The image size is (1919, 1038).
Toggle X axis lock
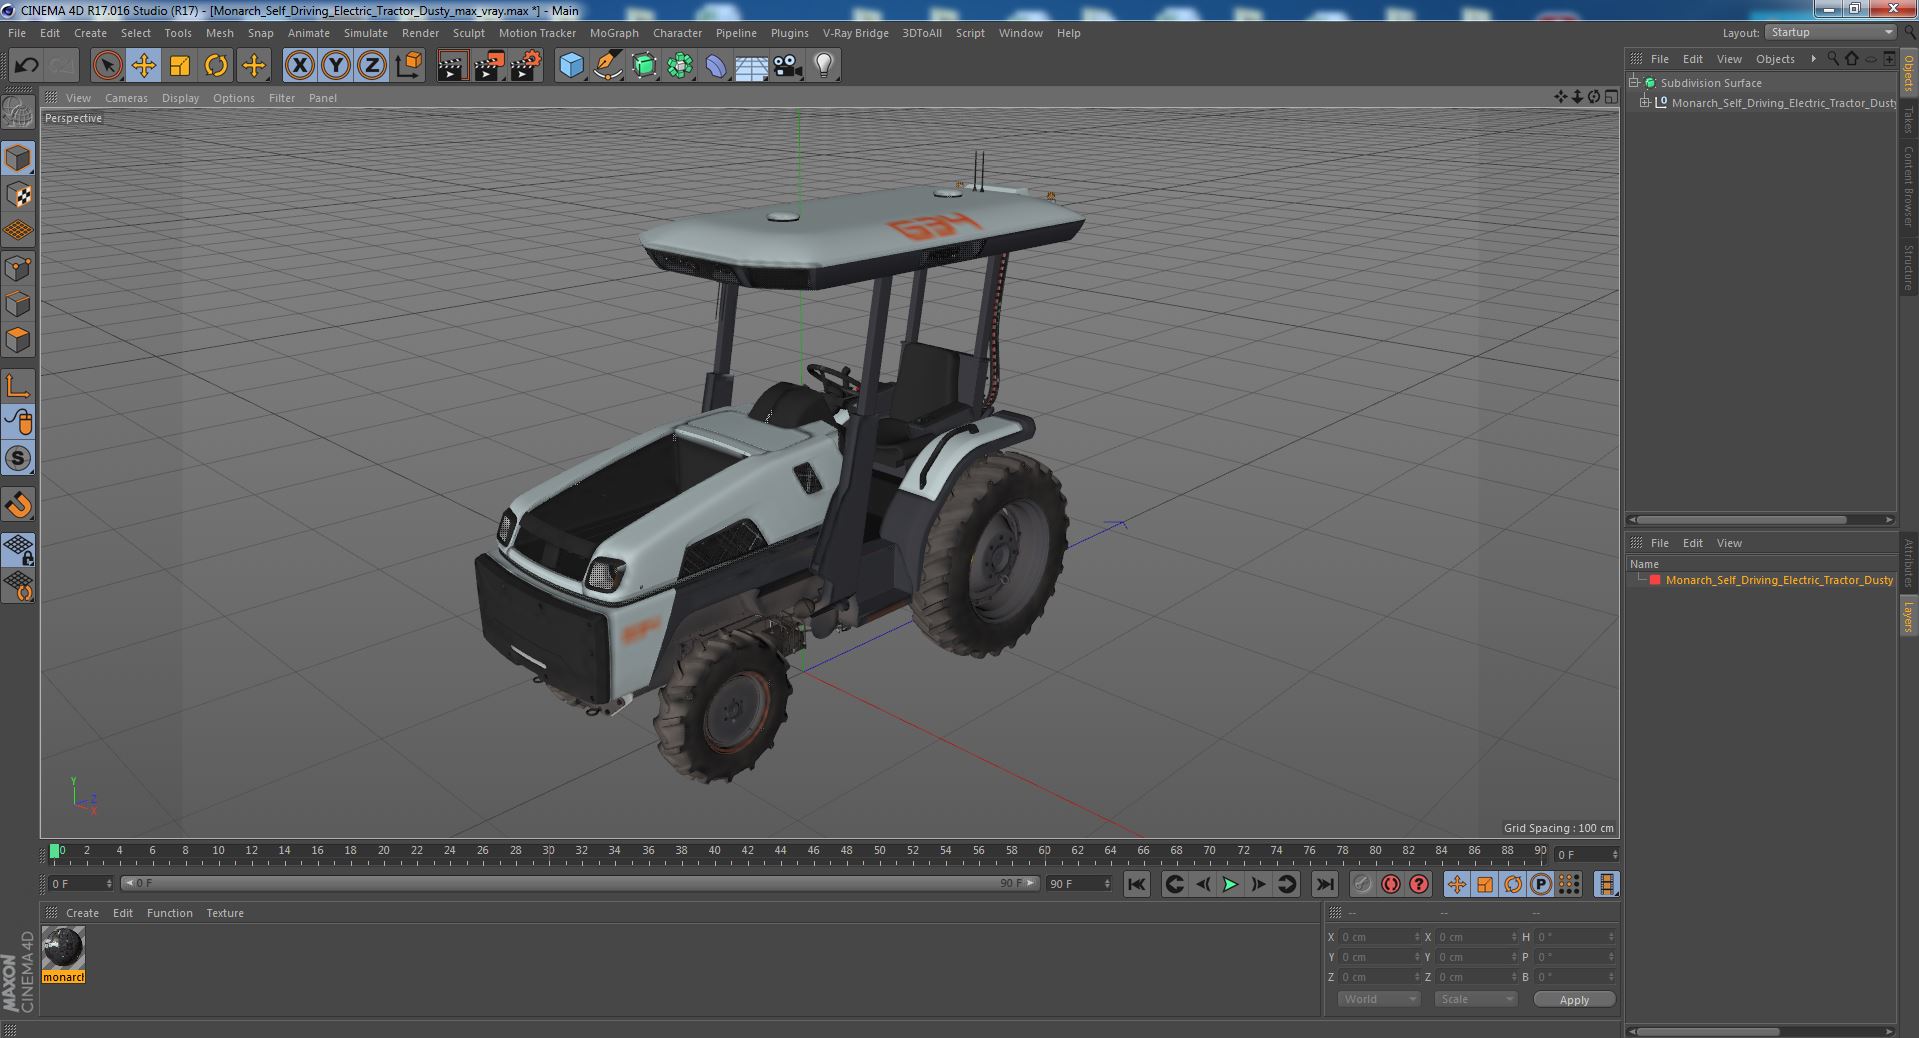[x=299, y=66]
